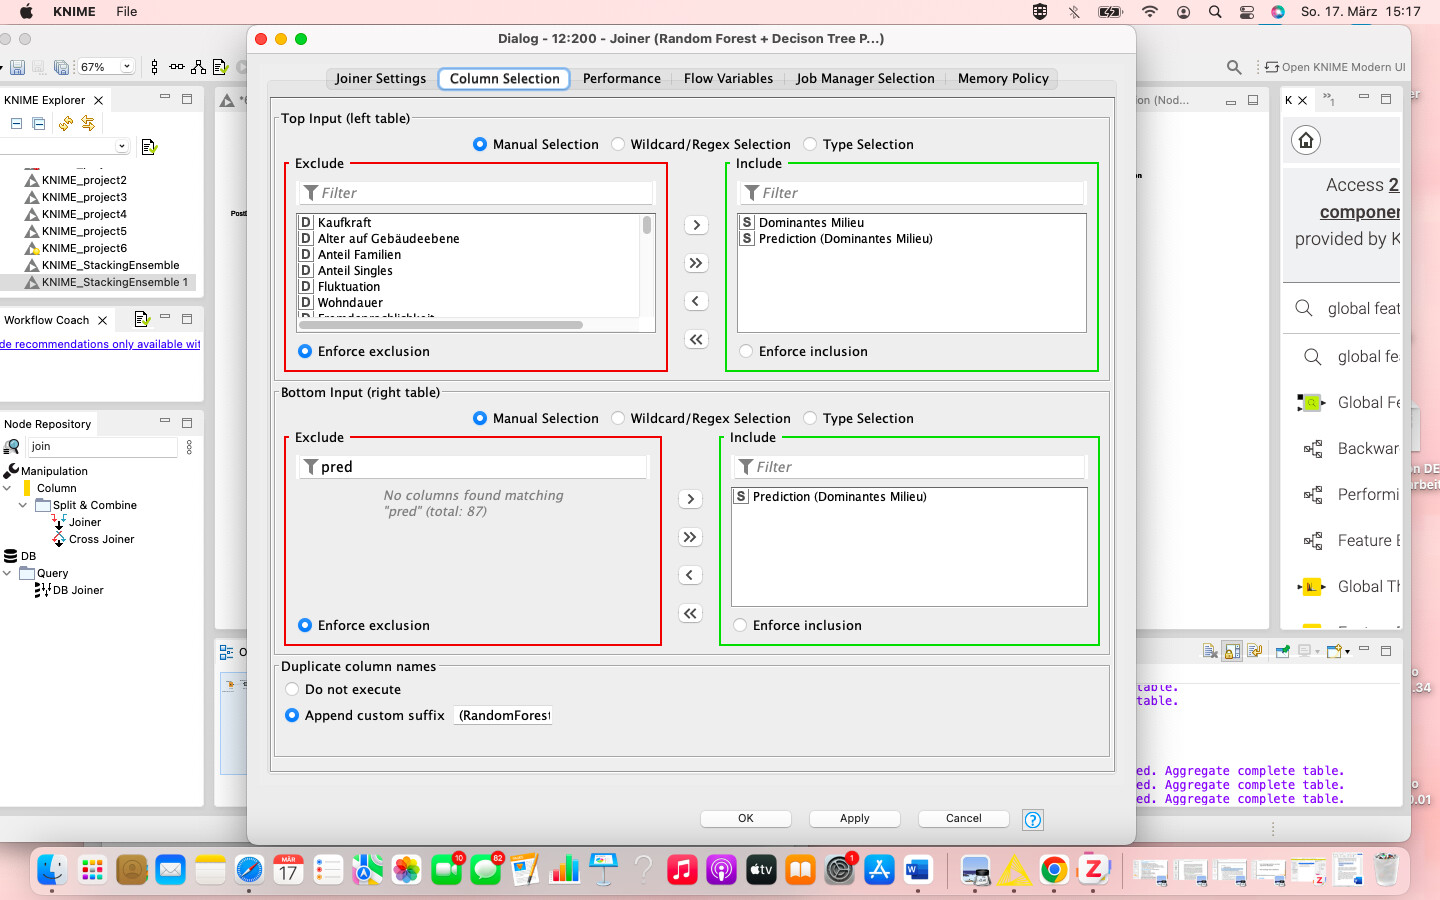Screen dimensions: 1440x900
Task: Open Google Chrome from the Dock
Action: (1054, 870)
